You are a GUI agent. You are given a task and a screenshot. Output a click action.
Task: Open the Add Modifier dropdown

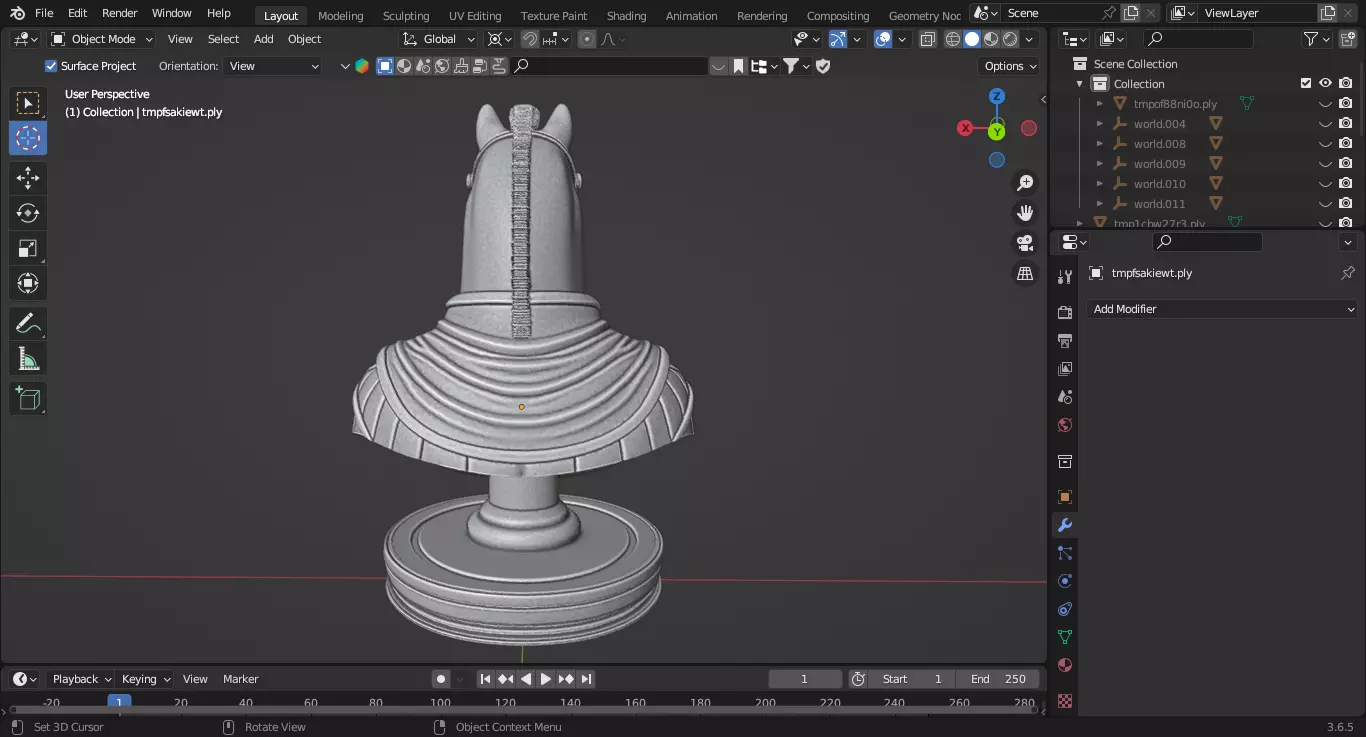(1222, 309)
